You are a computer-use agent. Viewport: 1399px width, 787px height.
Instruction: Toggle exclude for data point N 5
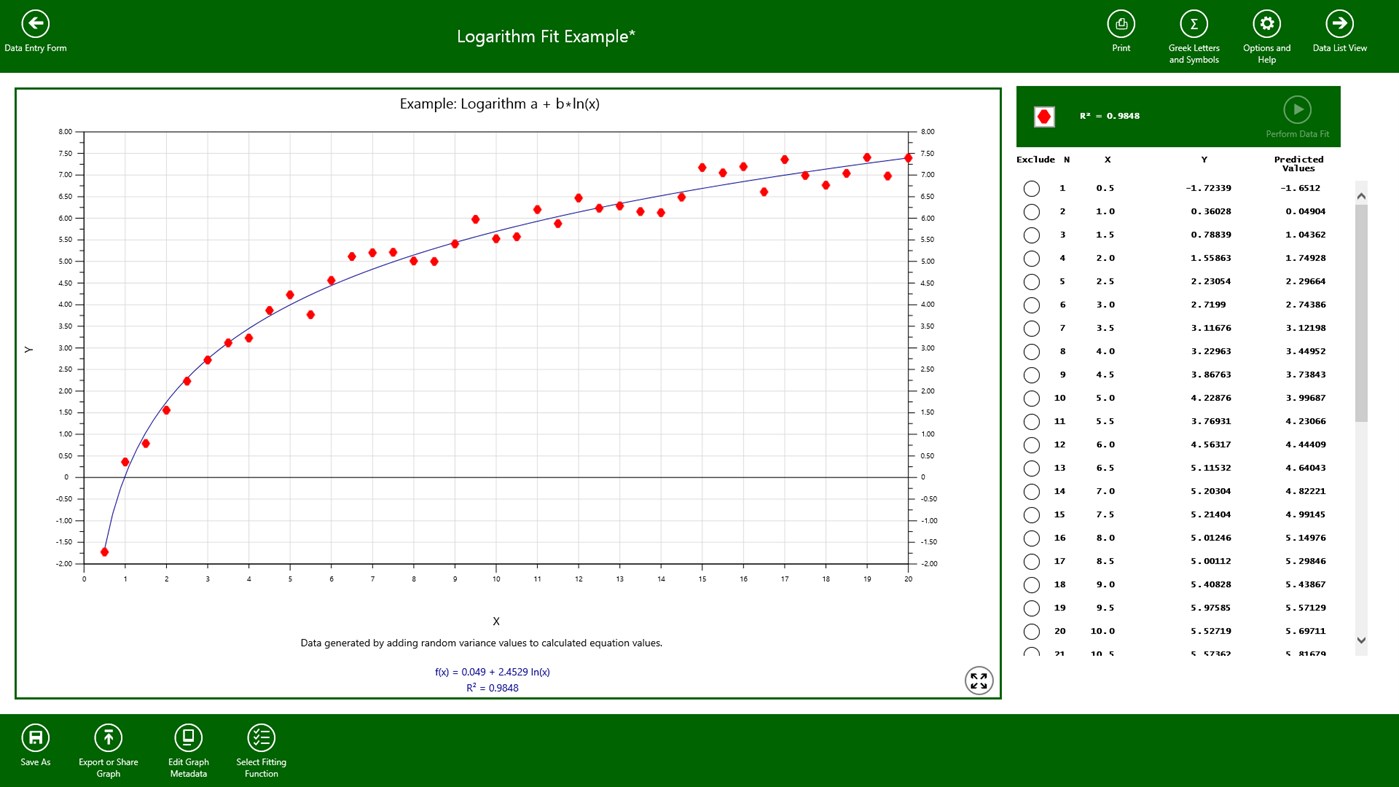click(1031, 282)
